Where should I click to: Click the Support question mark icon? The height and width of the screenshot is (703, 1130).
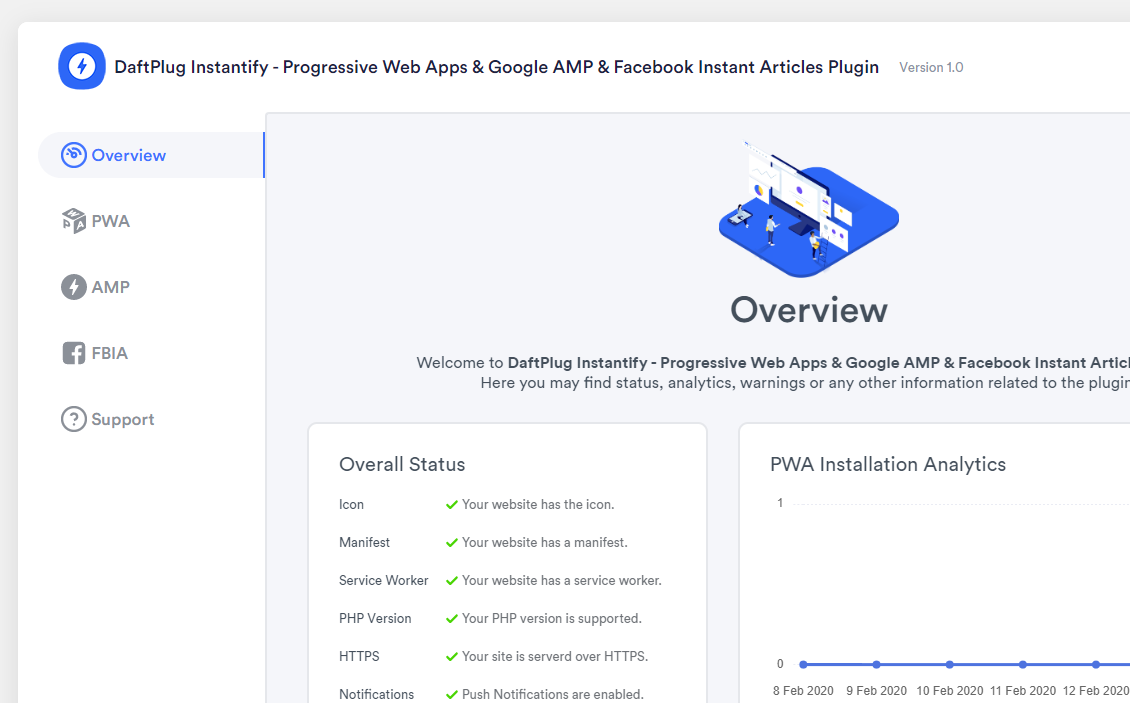74,419
